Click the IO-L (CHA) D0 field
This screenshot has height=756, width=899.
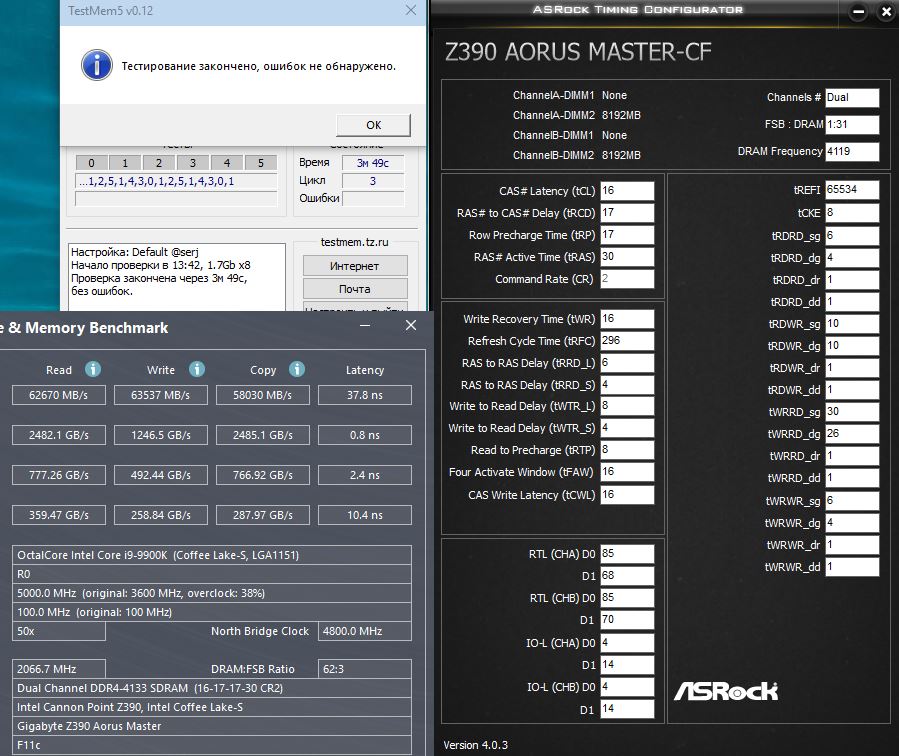click(x=627, y=643)
